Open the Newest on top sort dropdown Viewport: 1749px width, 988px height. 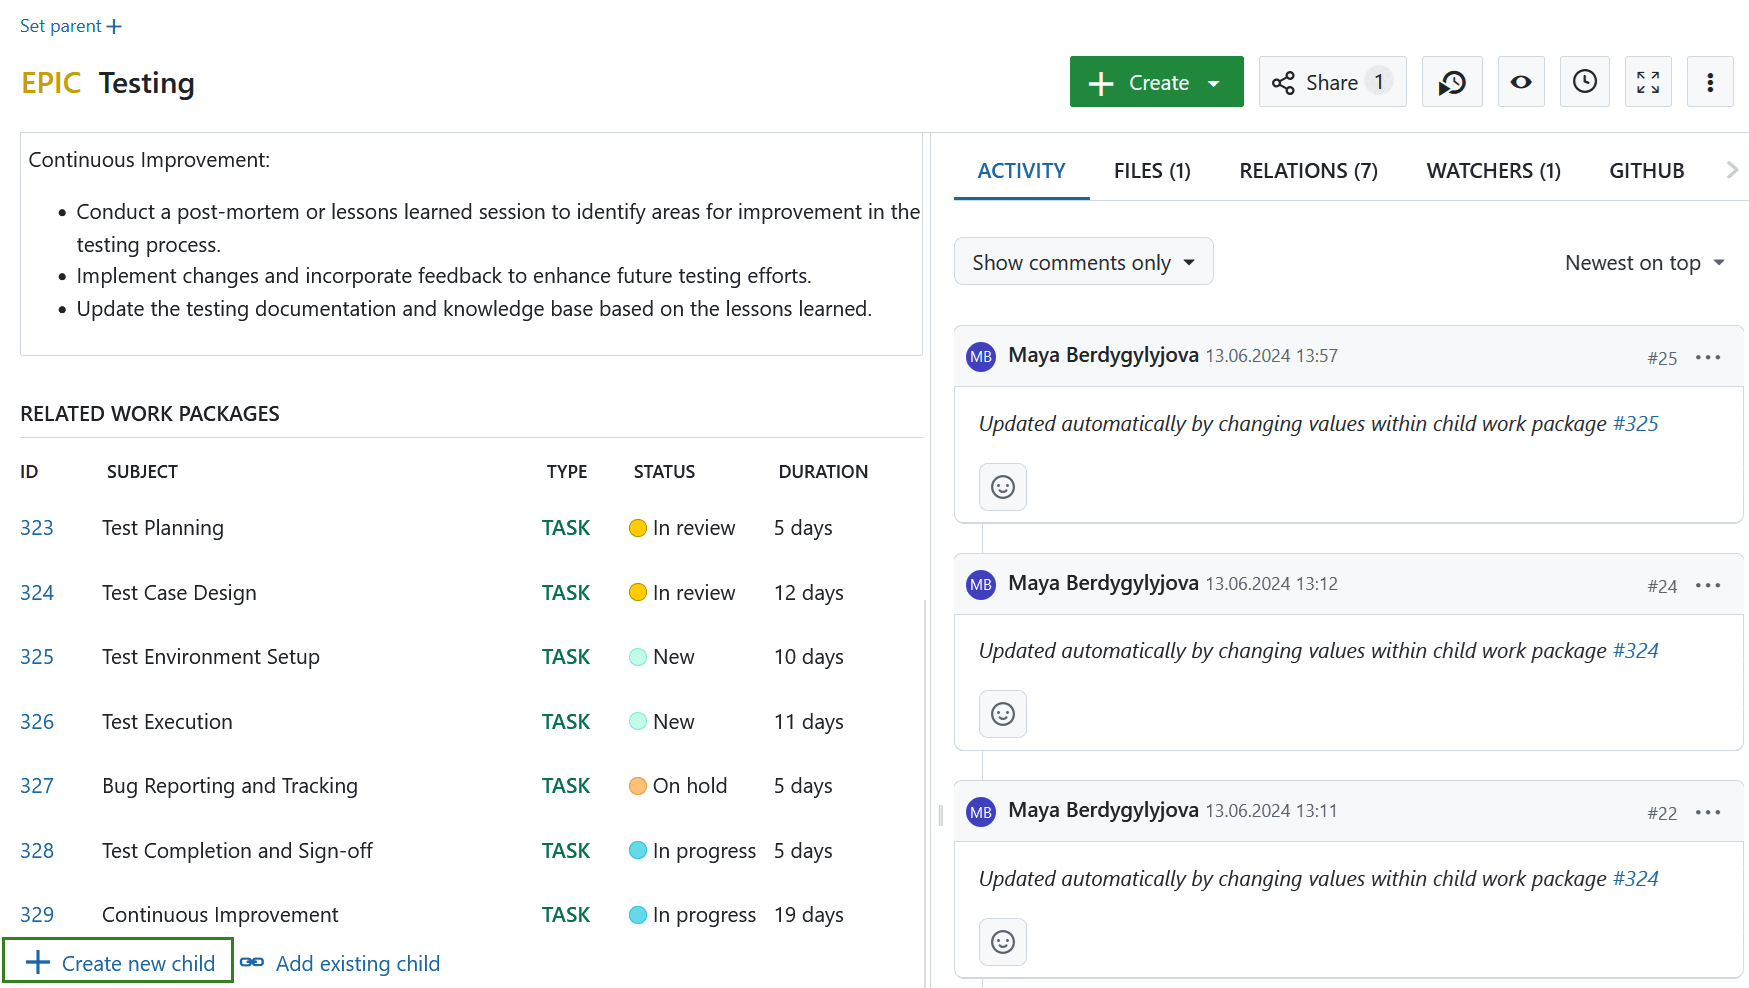point(1644,262)
